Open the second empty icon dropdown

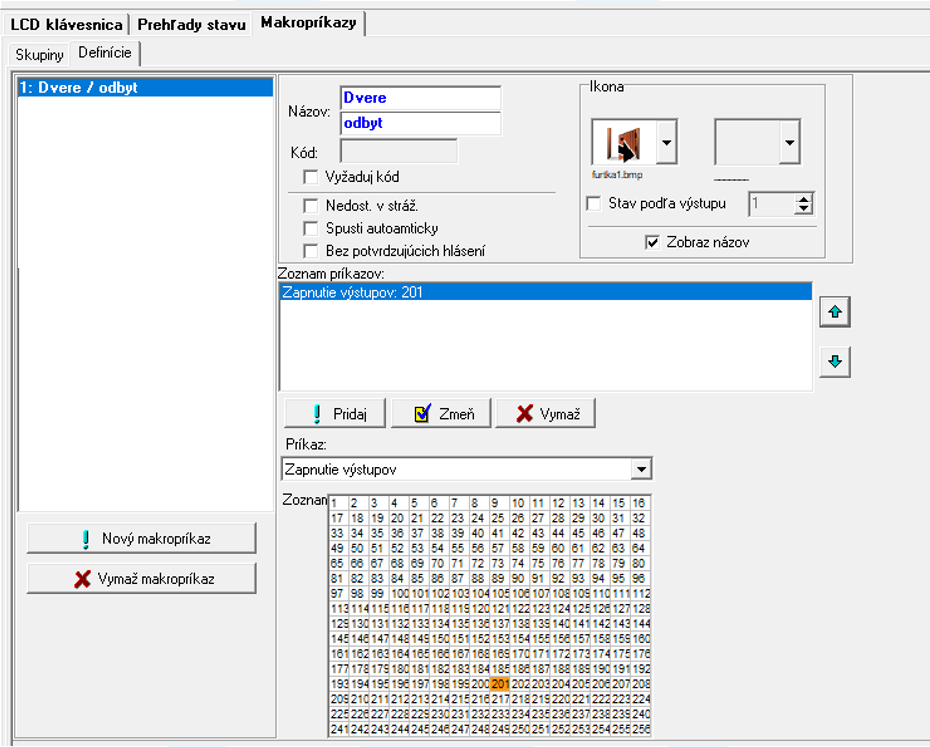[789, 143]
